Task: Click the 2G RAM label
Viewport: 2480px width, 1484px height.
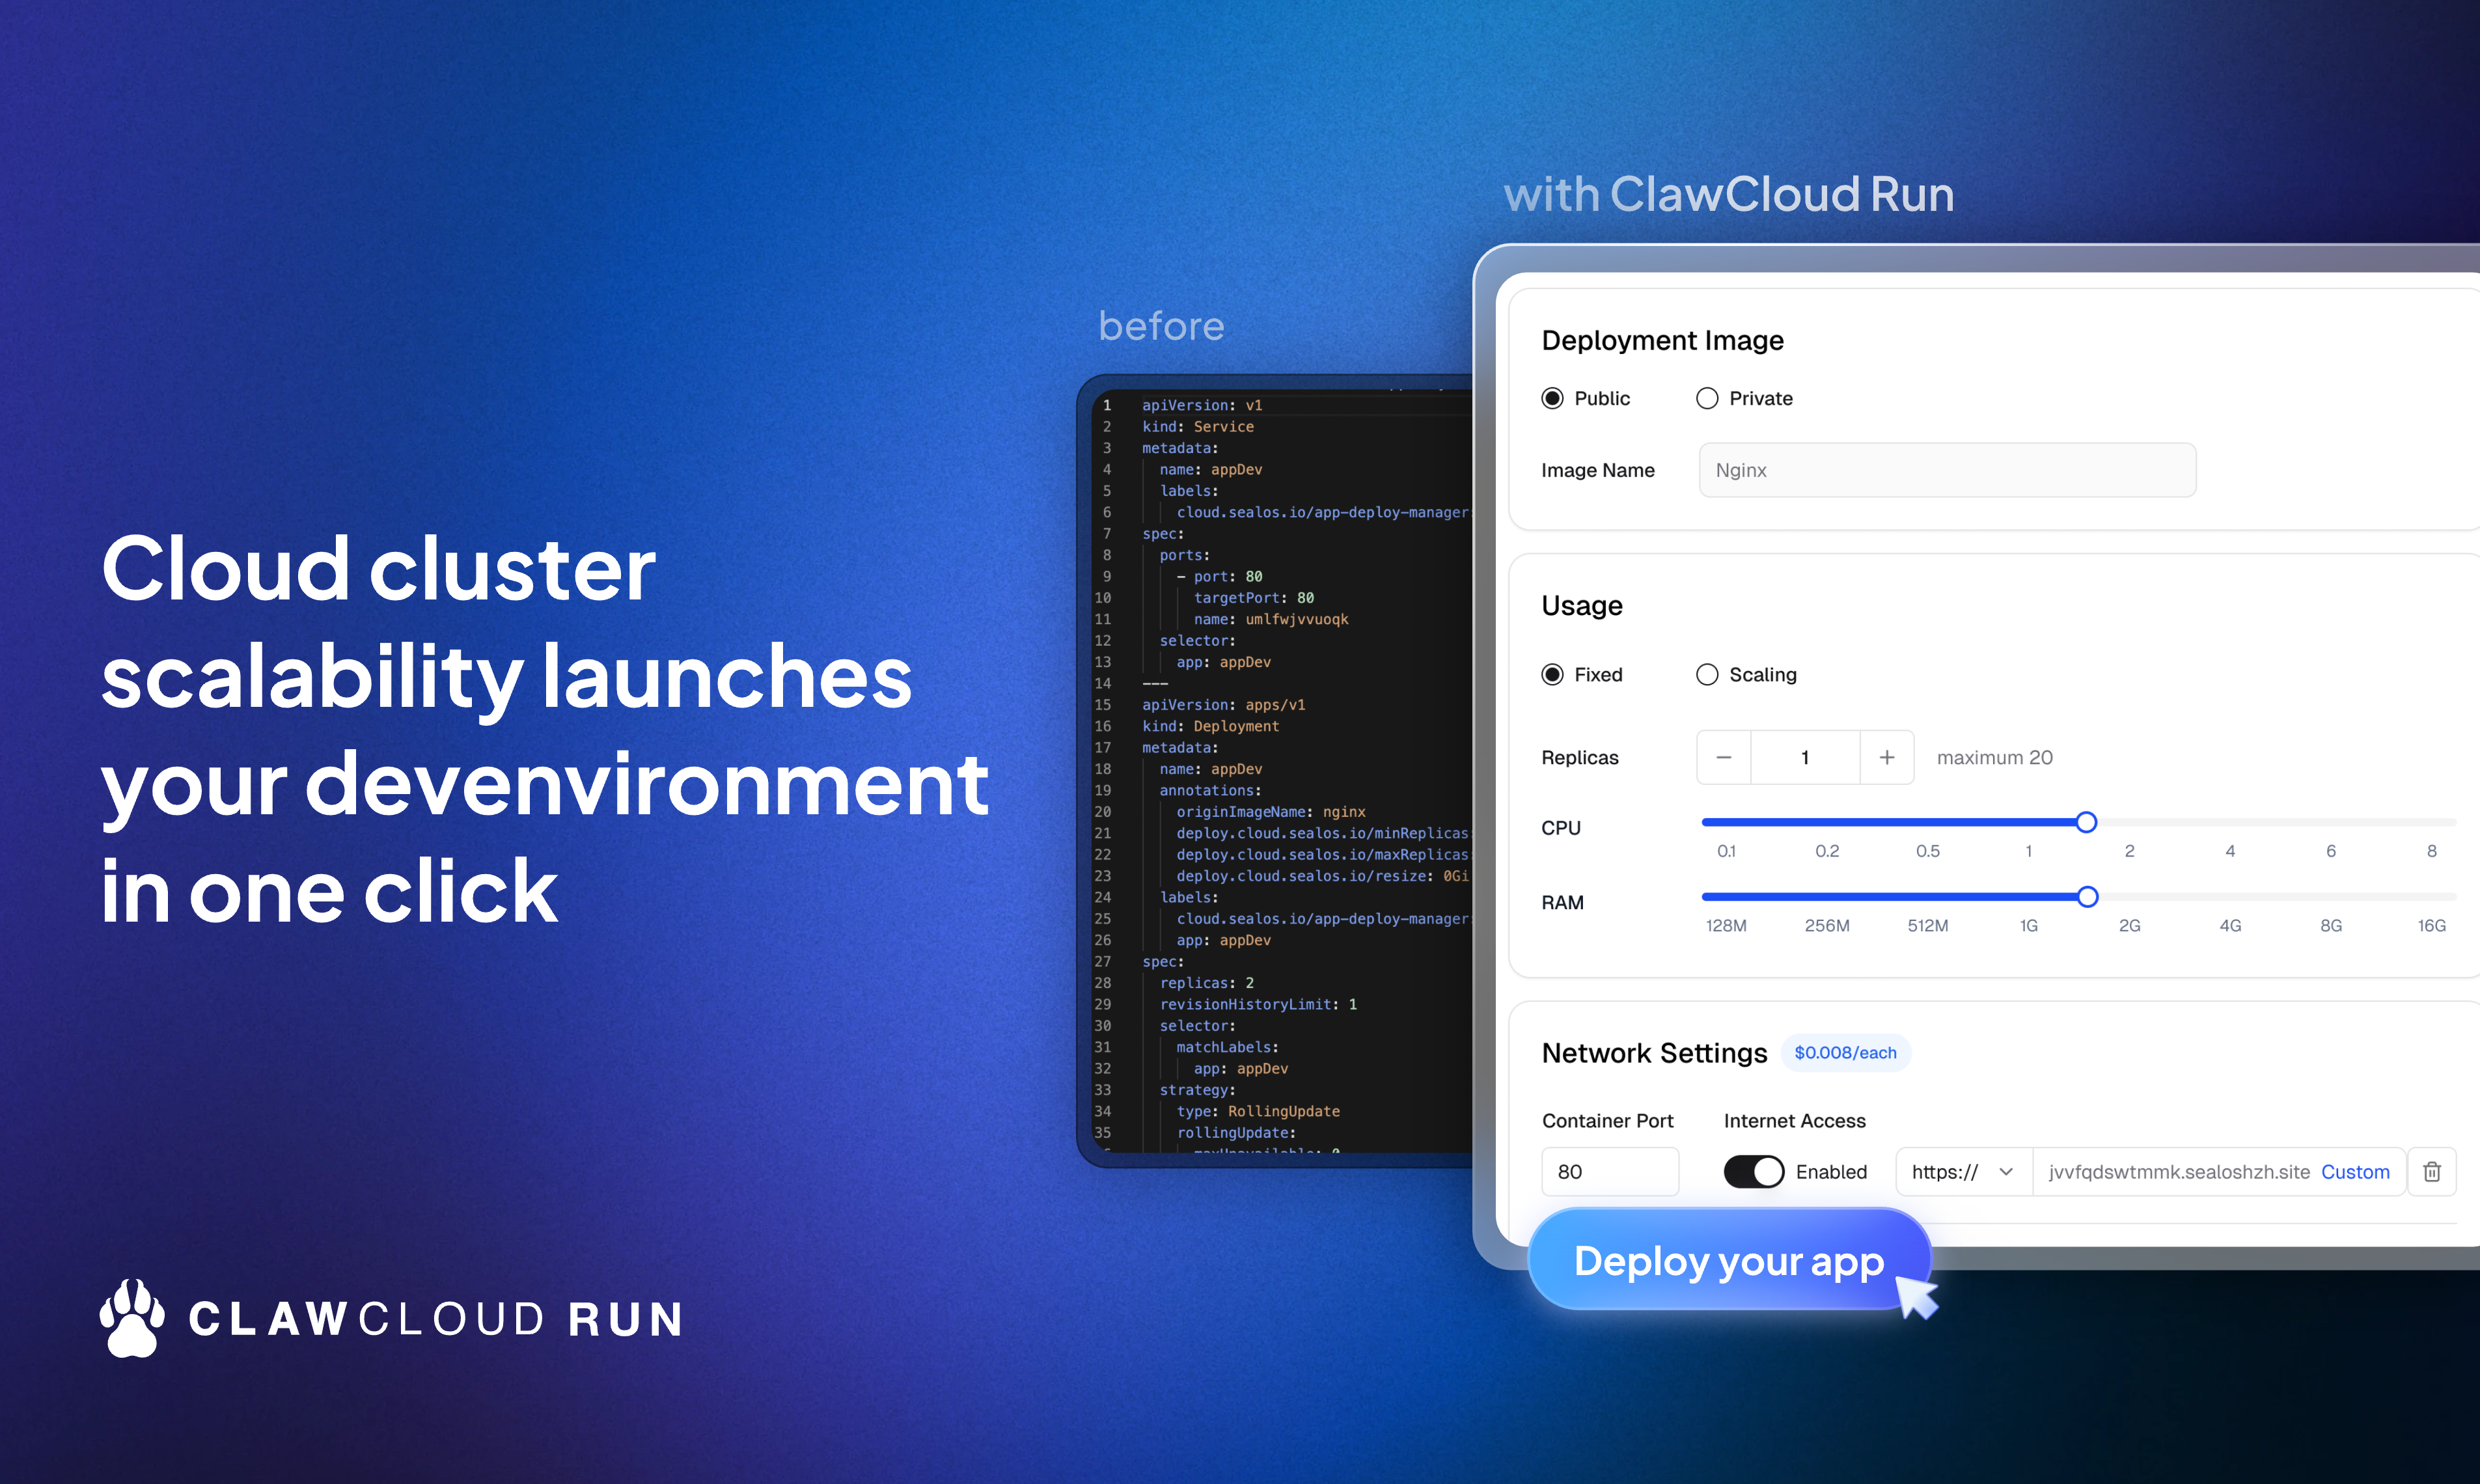Action: coord(2129,926)
